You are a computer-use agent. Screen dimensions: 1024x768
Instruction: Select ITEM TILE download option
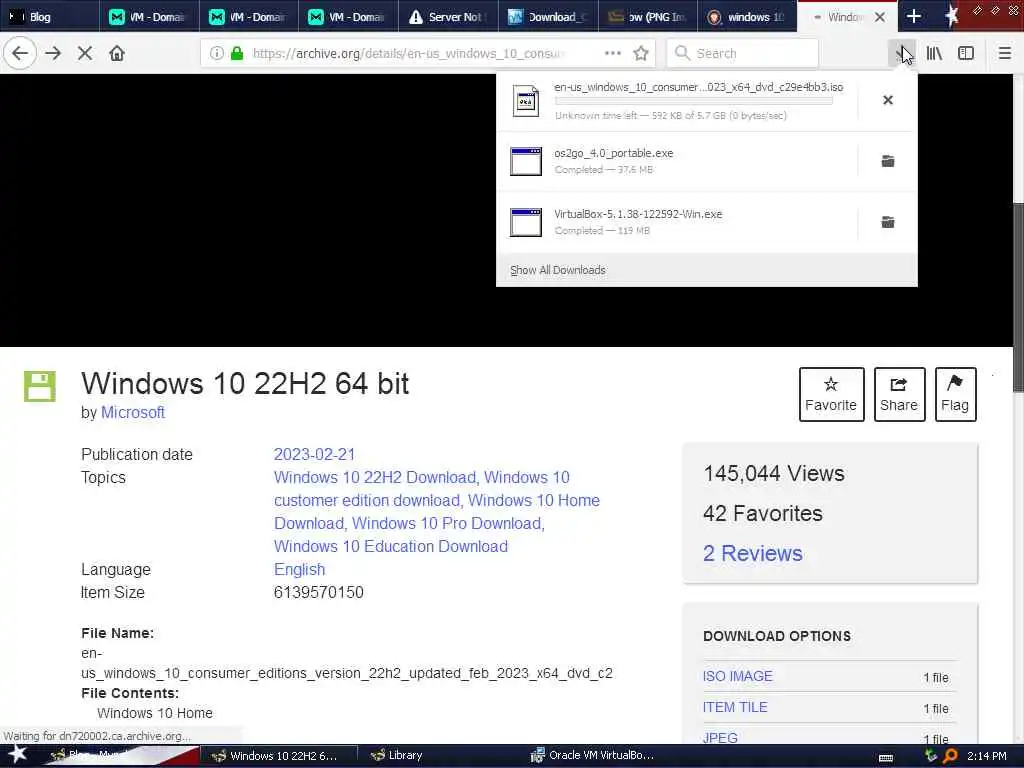click(x=735, y=707)
